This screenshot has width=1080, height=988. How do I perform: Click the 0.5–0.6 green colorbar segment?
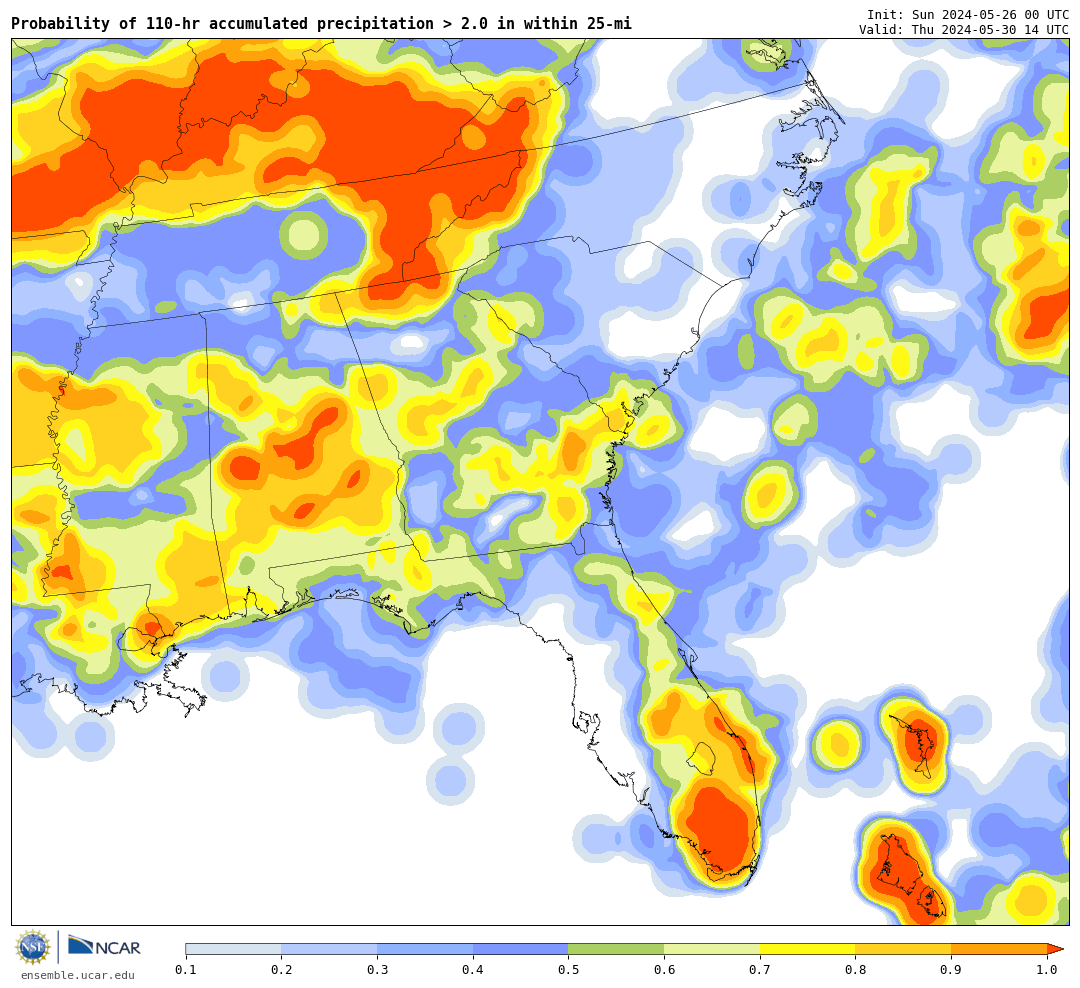tap(616, 949)
